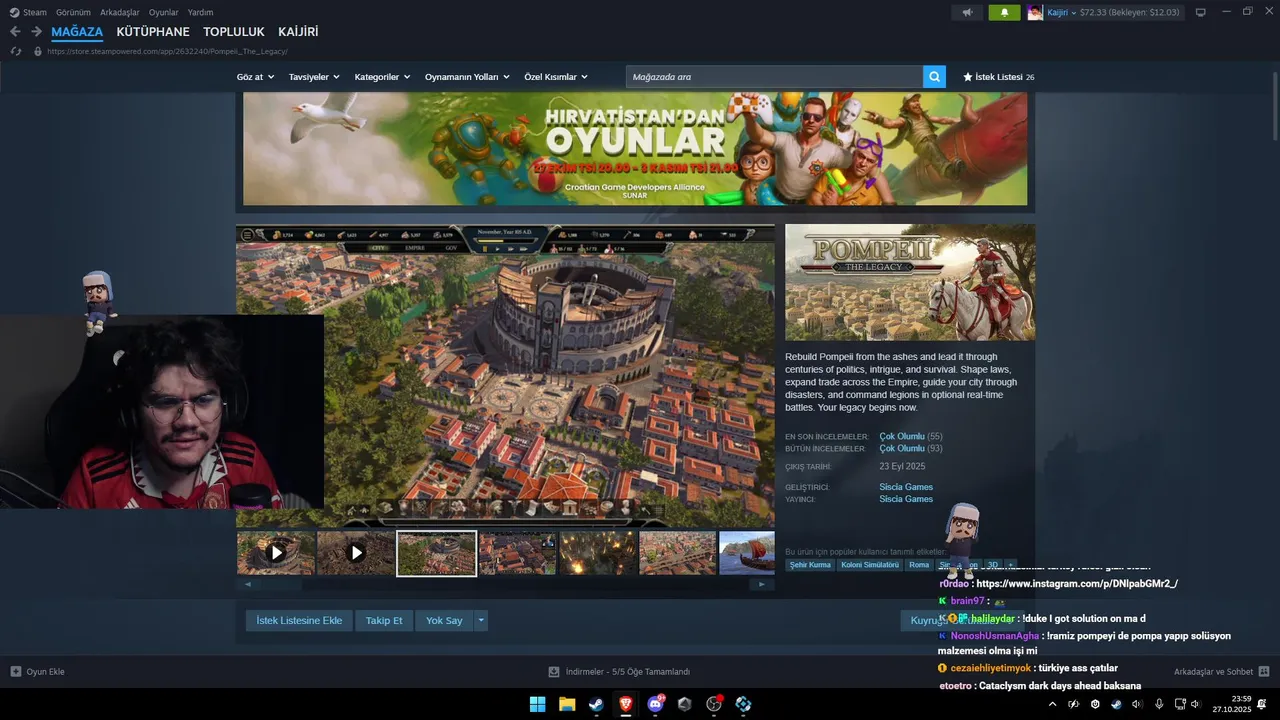This screenshot has width=1280, height=720.
Task: Open the green notifications bell
Action: (1004, 12)
